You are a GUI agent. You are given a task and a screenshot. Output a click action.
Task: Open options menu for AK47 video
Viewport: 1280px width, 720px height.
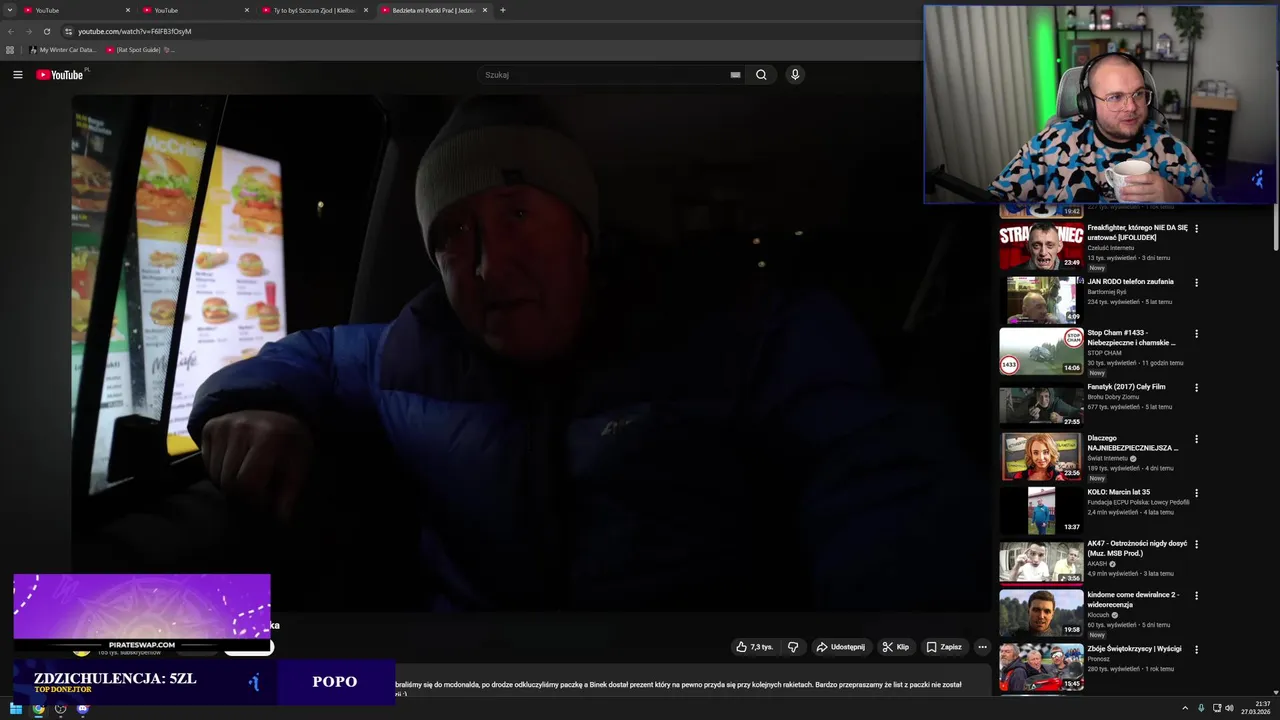1196,544
